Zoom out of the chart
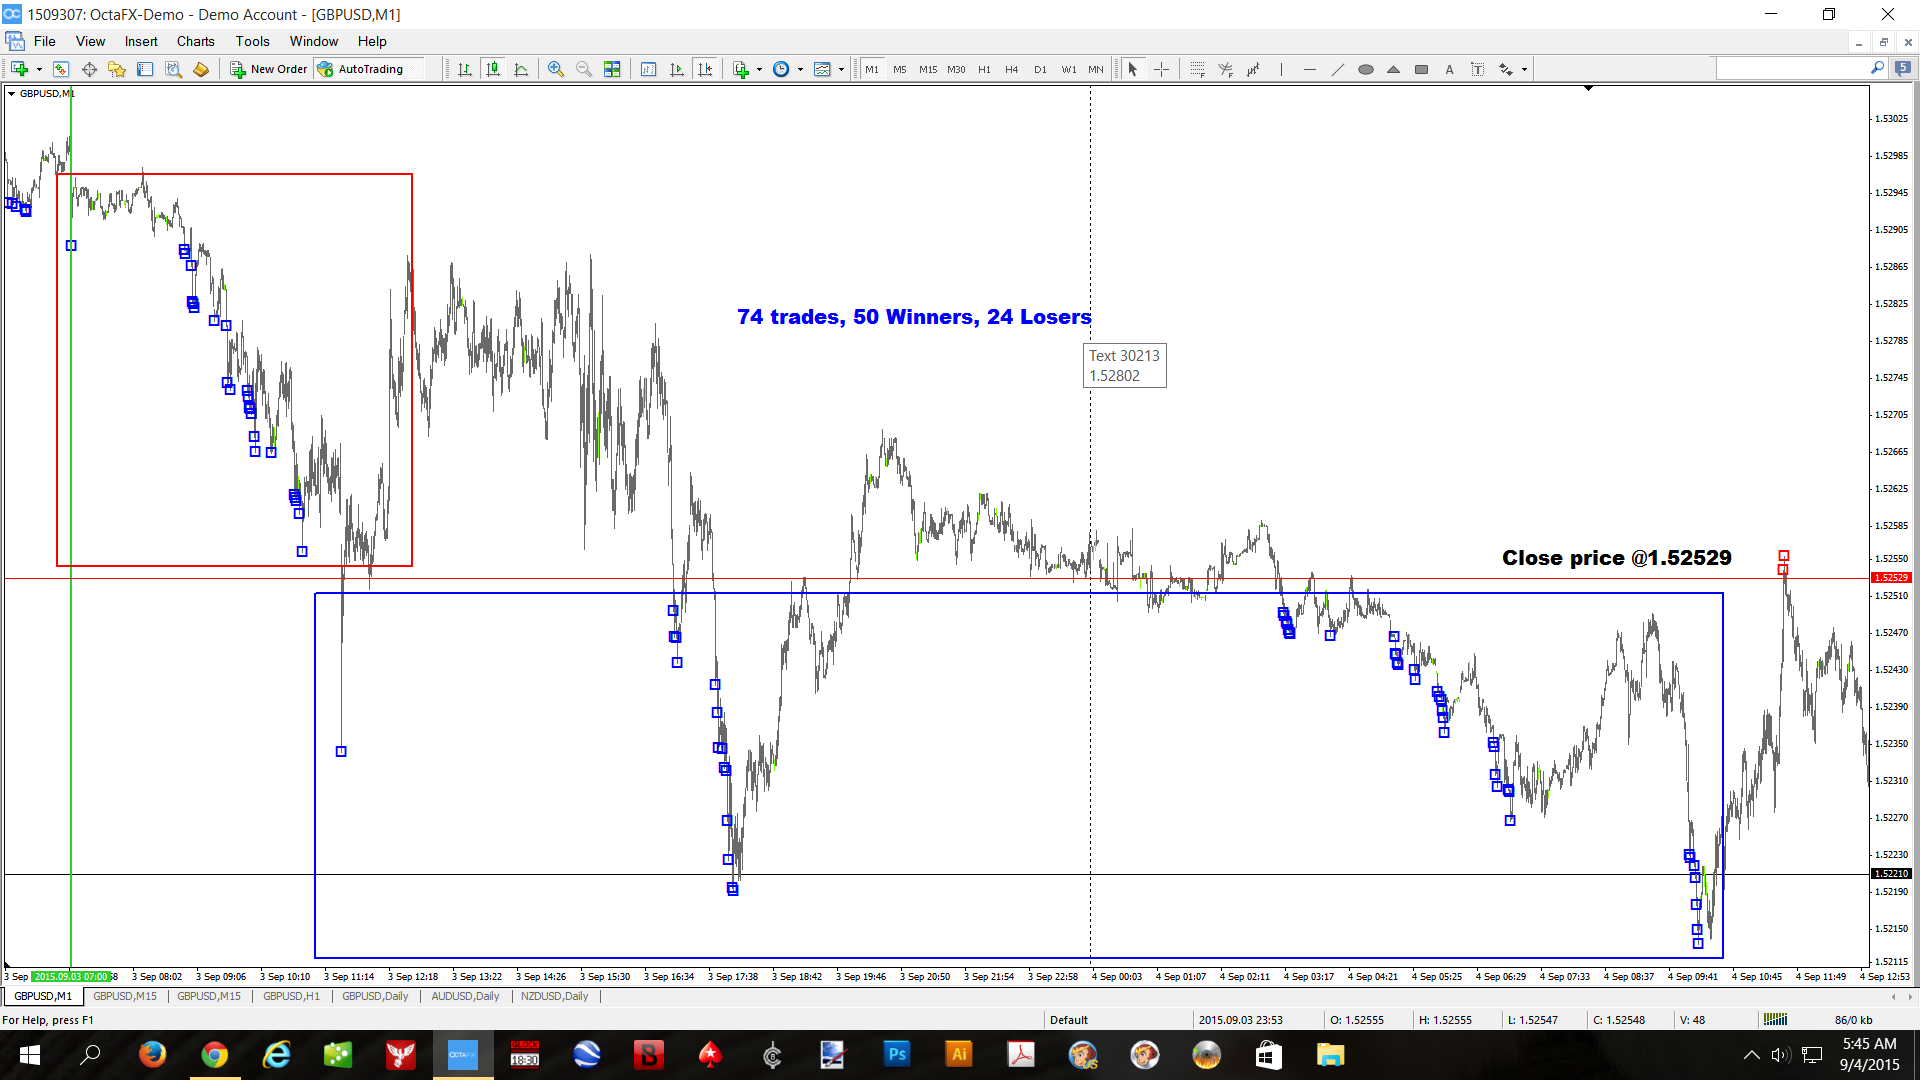Image resolution: width=1920 pixels, height=1080 pixels. [584, 69]
